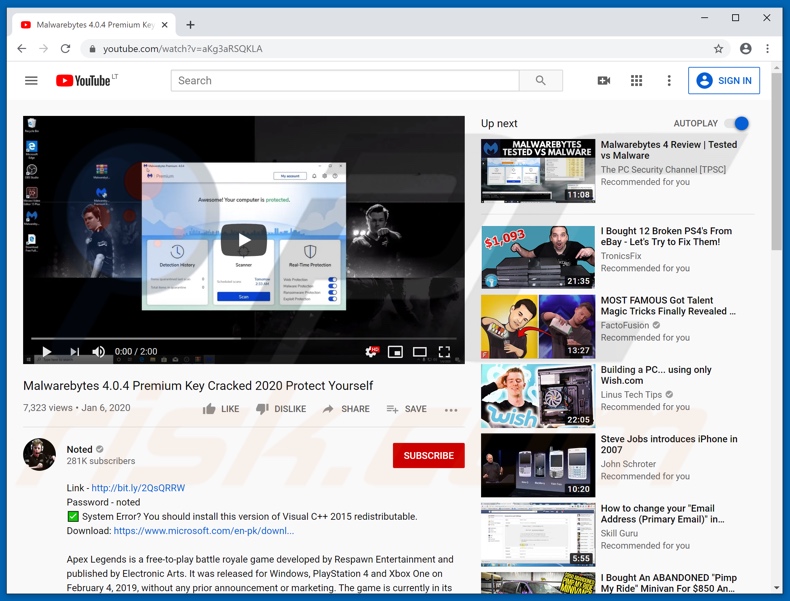This screenshot has width=790, height=601.
Task: Skip to the next video
Action: point(75,352)
